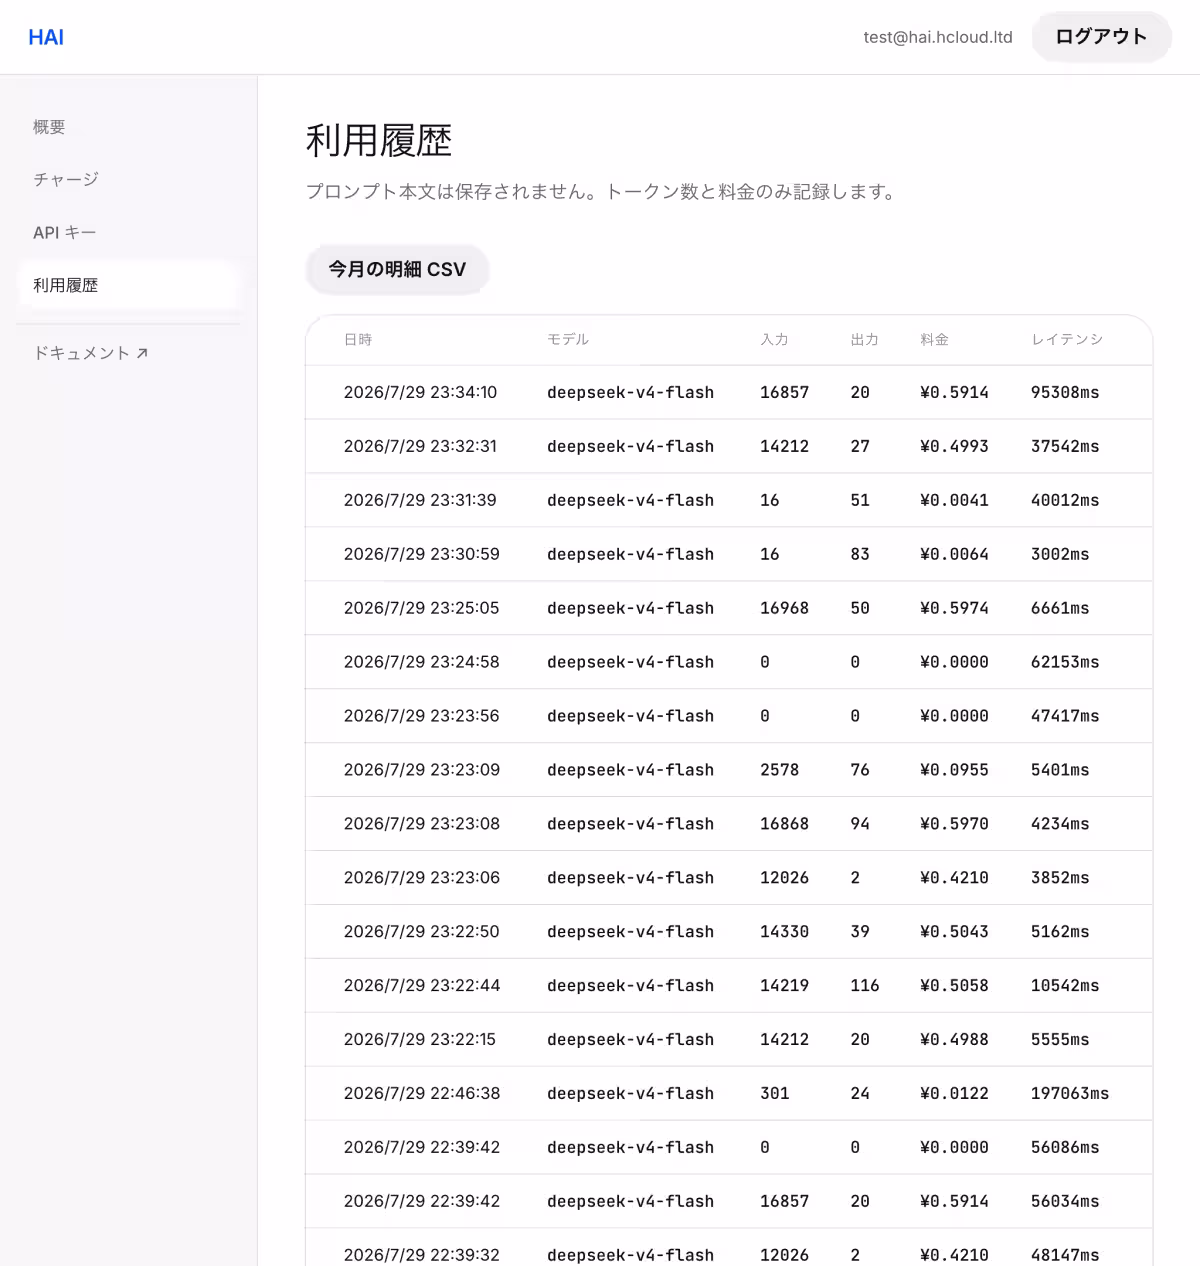Click the fee ¥0.0122
This screenshot has width=1200, height=1266.
pos(954,1094)
